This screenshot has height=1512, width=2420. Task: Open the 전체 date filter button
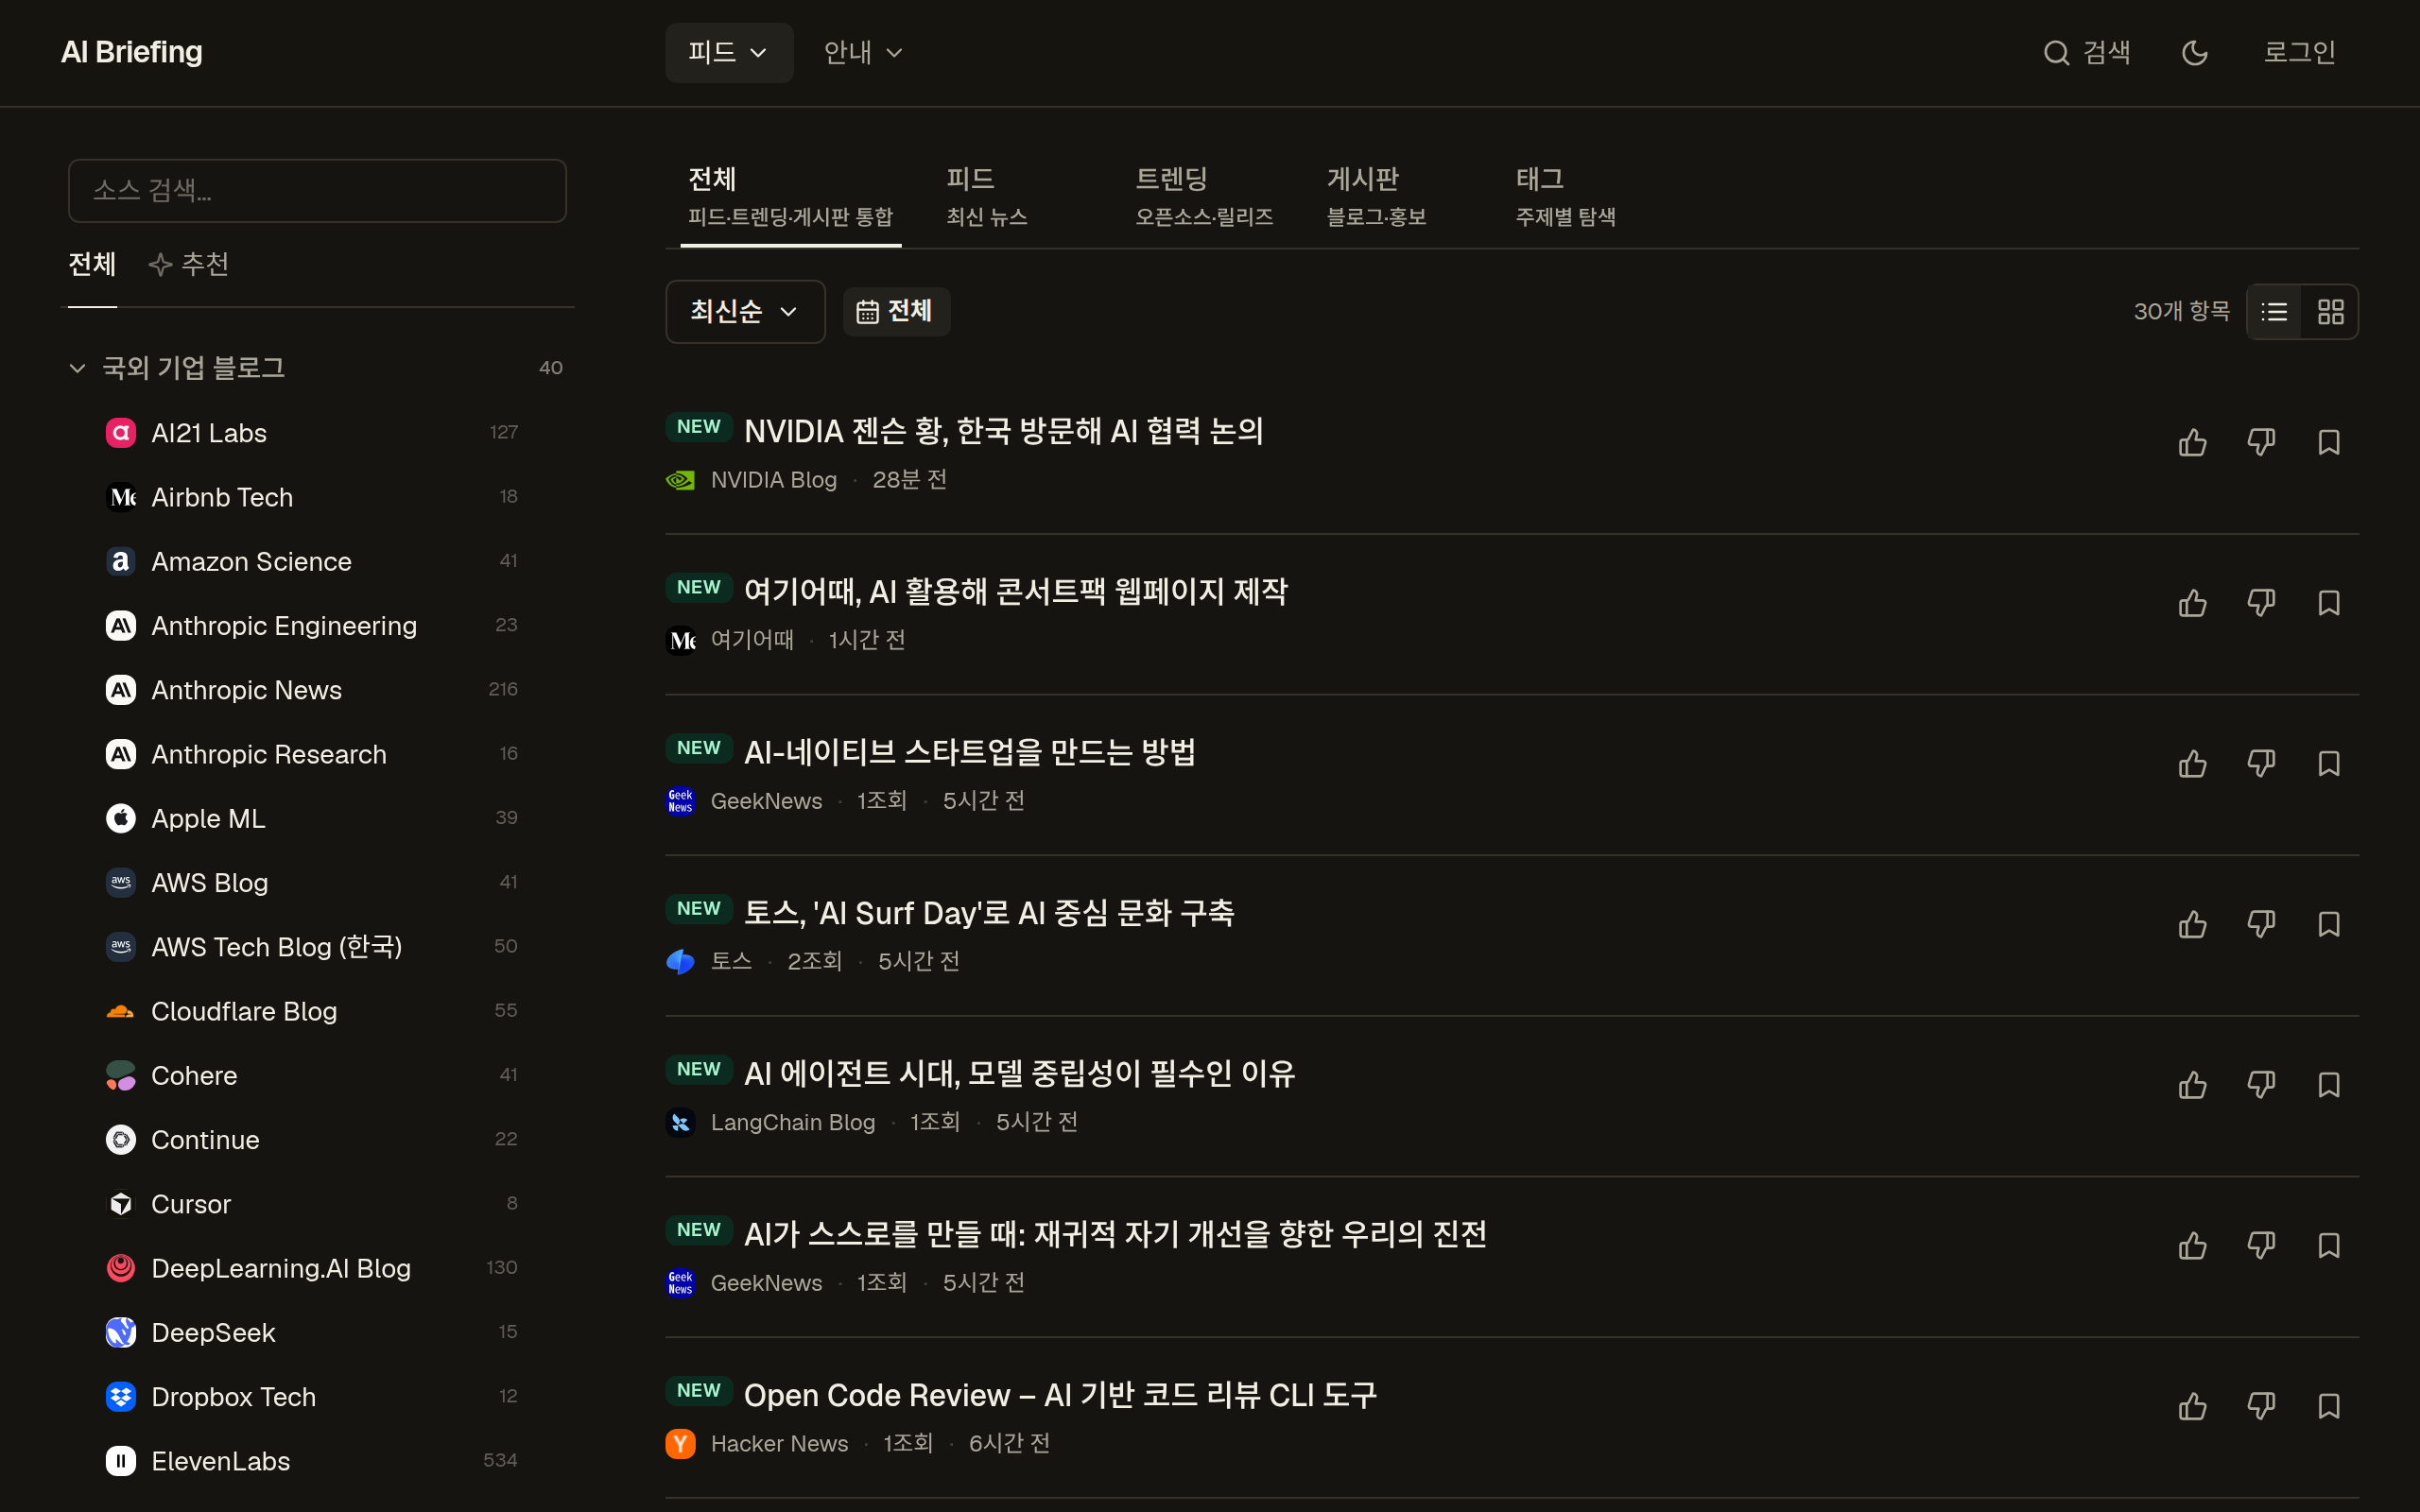click(x=896, y=312)
